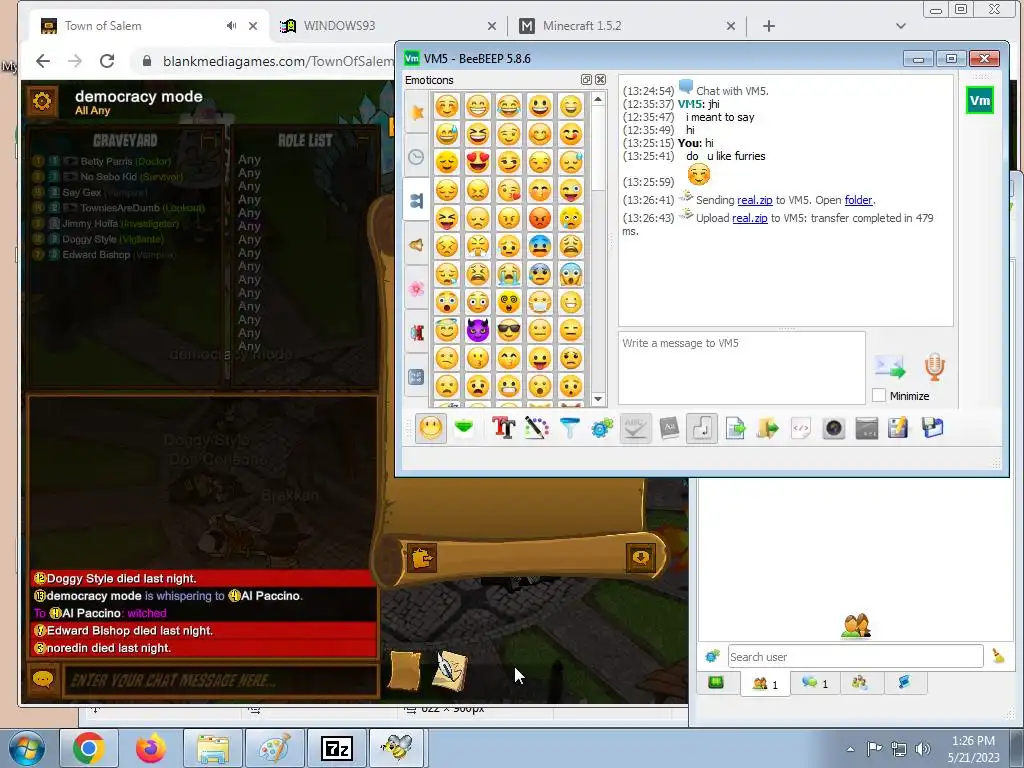
Task: Toggle the return-key send option button
Action: point(702,428)
